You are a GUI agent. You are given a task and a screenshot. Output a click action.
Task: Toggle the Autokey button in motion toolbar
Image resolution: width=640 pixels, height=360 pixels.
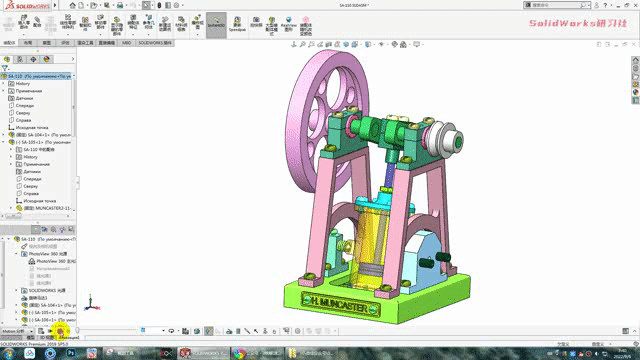209,331
